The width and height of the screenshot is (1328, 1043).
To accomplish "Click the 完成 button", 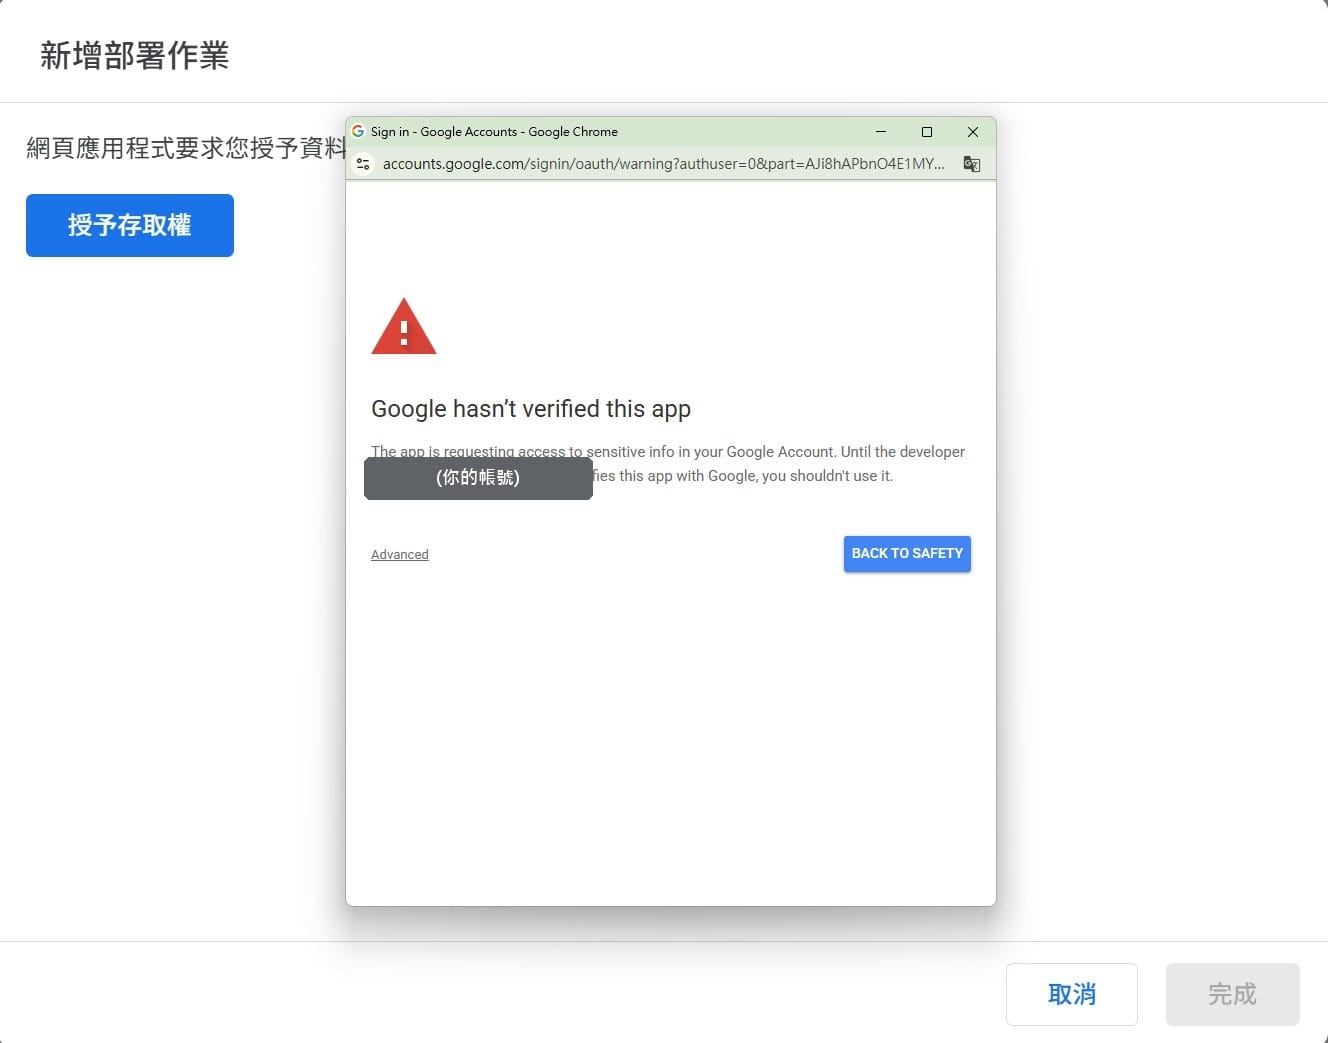I will [1233, 994].
